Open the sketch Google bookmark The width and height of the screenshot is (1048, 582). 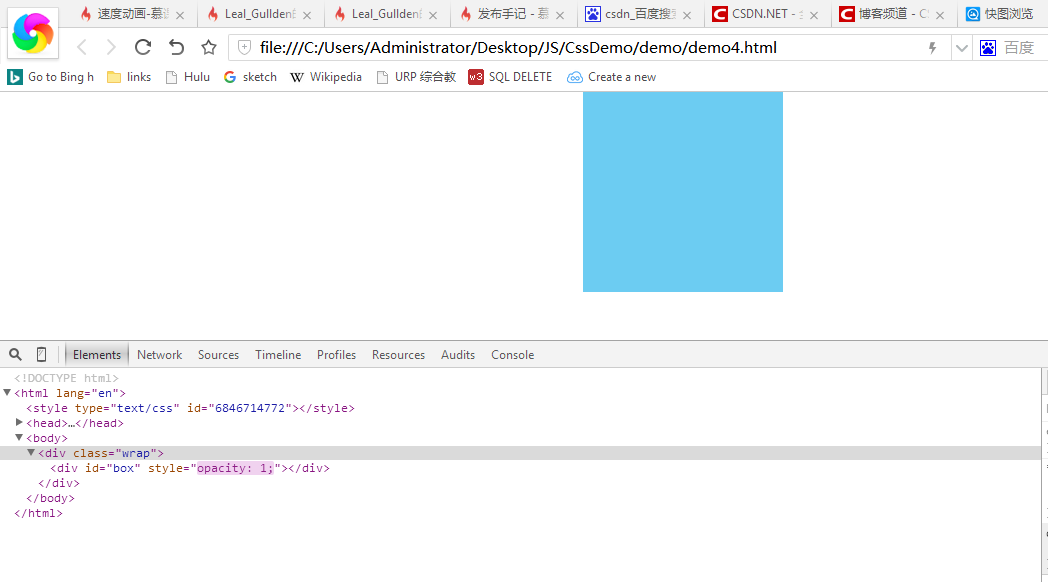[250, 77]
